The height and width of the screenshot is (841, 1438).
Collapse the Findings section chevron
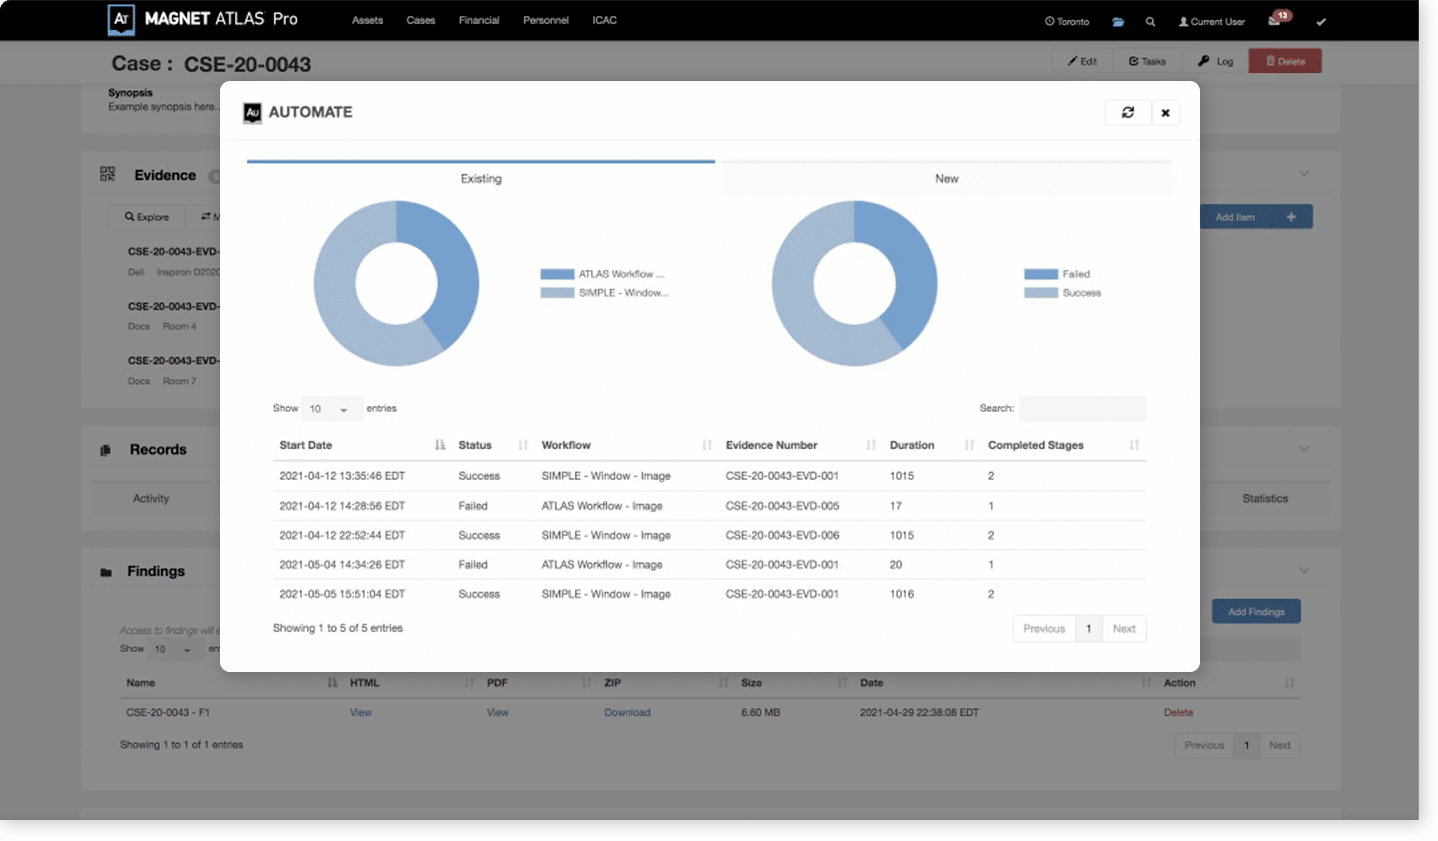point(1304,571)
